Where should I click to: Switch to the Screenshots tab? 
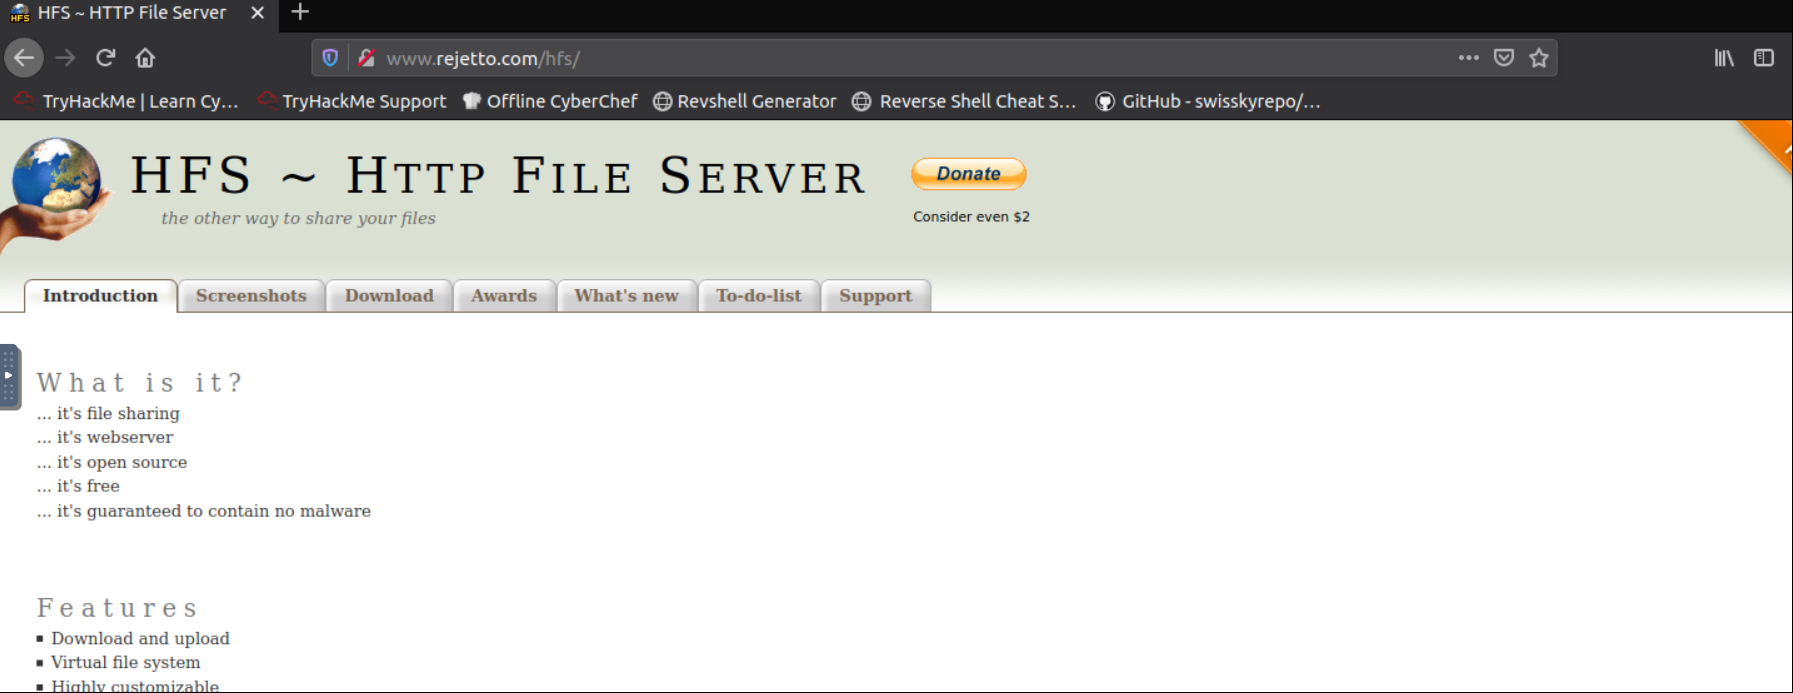251,296
